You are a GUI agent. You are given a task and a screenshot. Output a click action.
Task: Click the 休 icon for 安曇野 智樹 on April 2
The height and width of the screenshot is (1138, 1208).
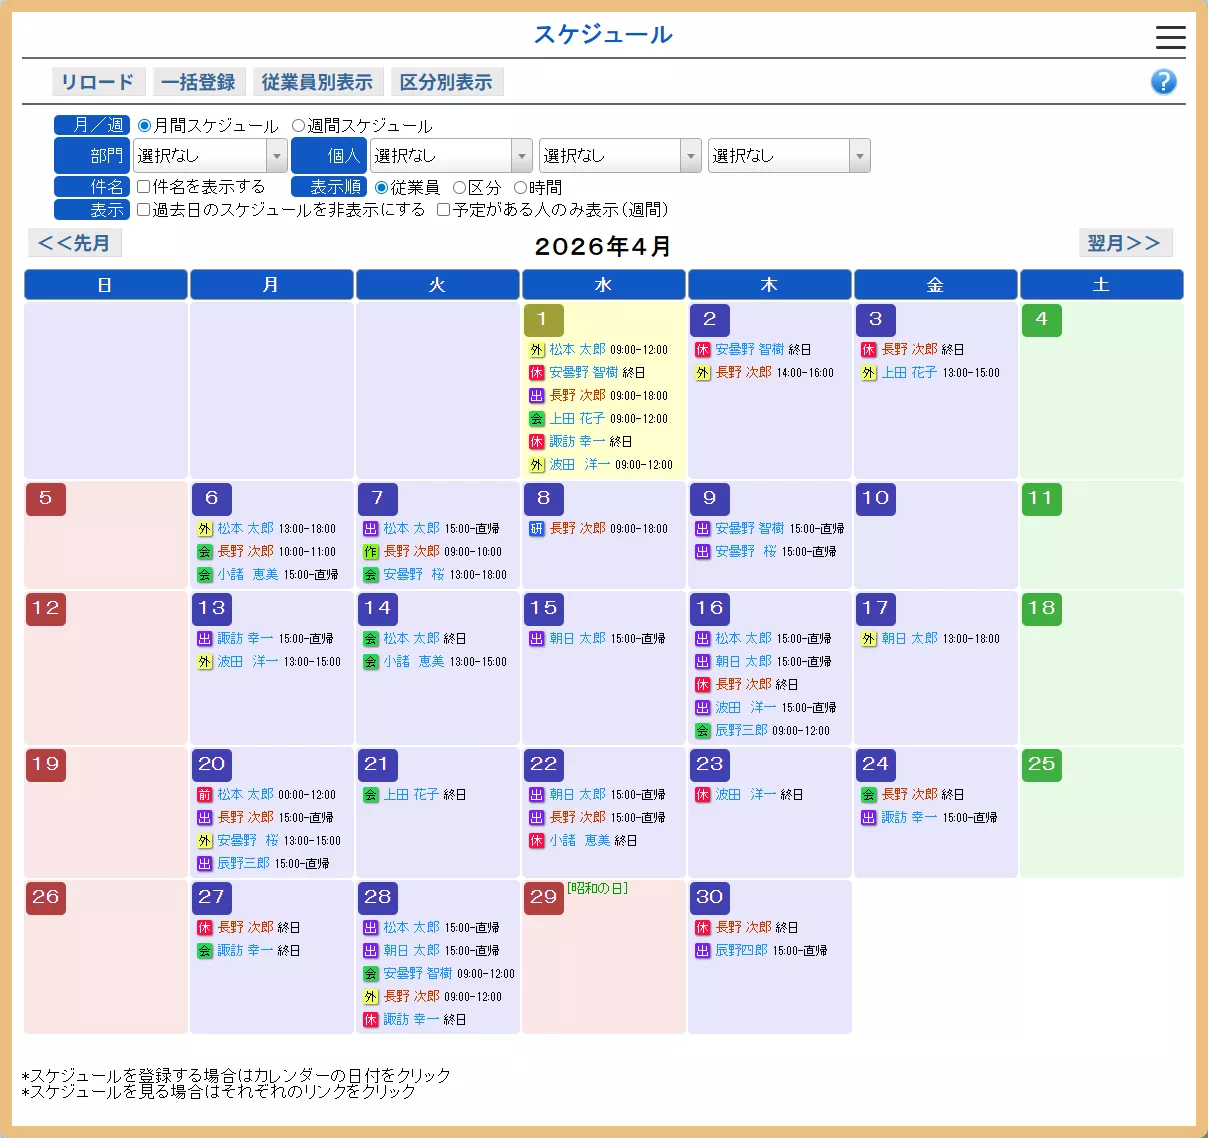click(x=703, y=350)
